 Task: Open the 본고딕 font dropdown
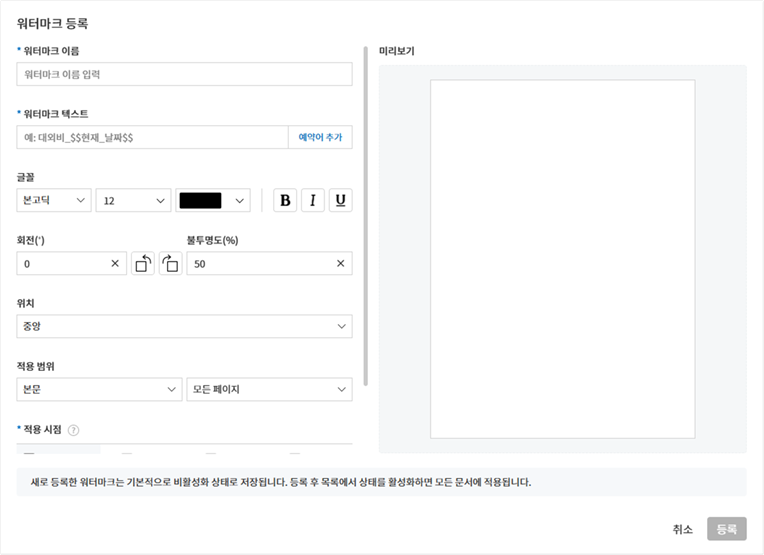(54, 201)
